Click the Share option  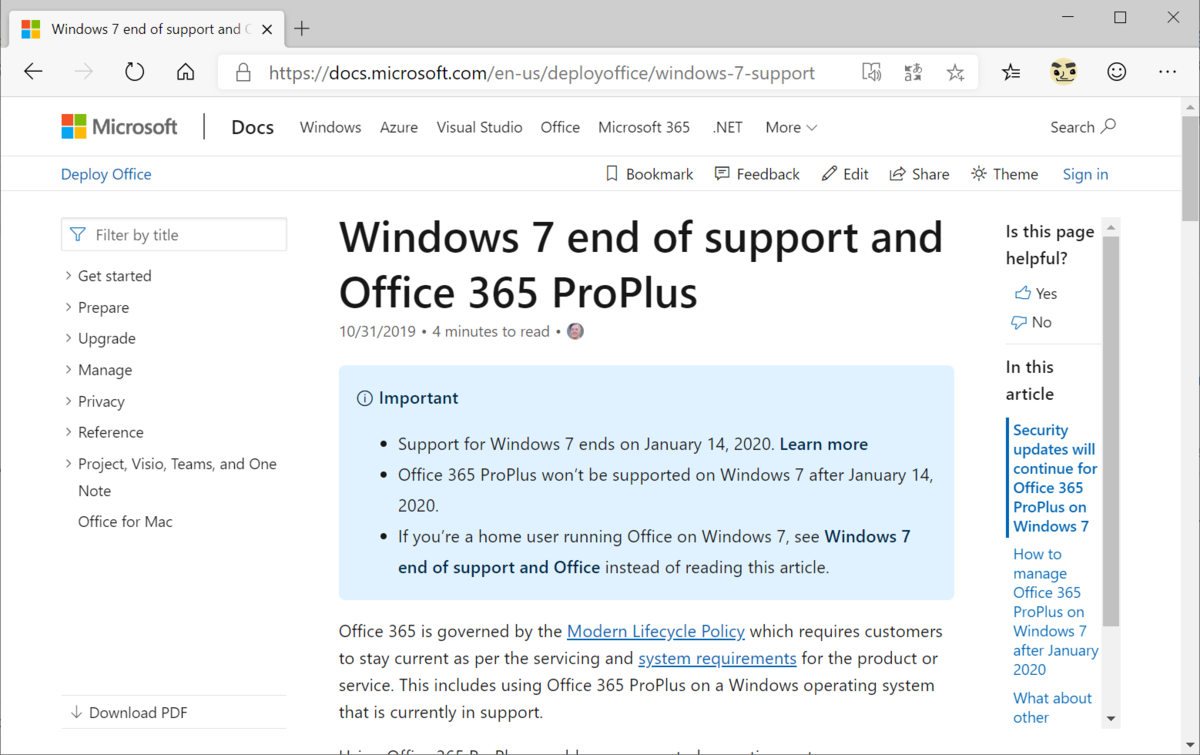(x=919, y=174)
